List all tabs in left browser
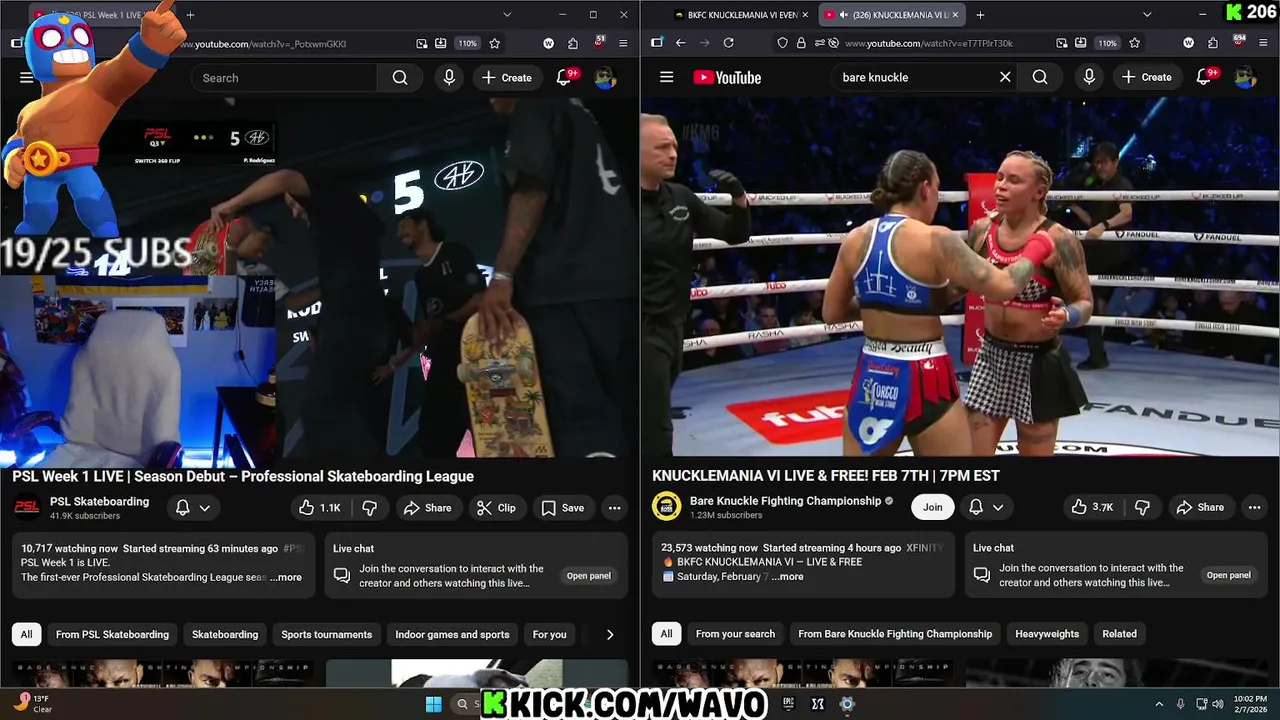 click(x=507, y=15)
